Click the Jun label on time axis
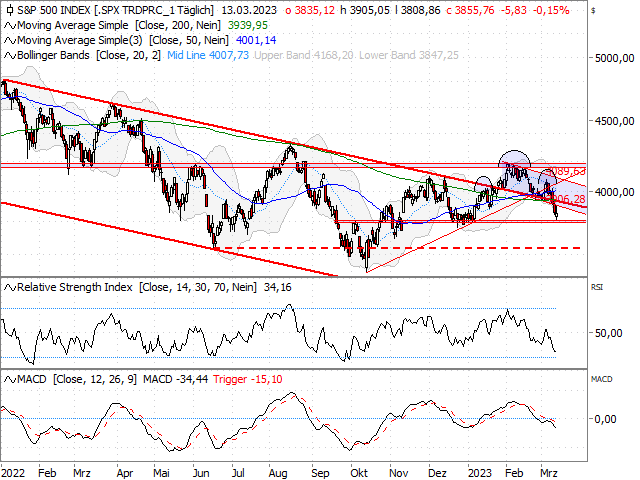The width and height of the screenshot is (640, 480). pyautogui.click(x=201, y=473)
